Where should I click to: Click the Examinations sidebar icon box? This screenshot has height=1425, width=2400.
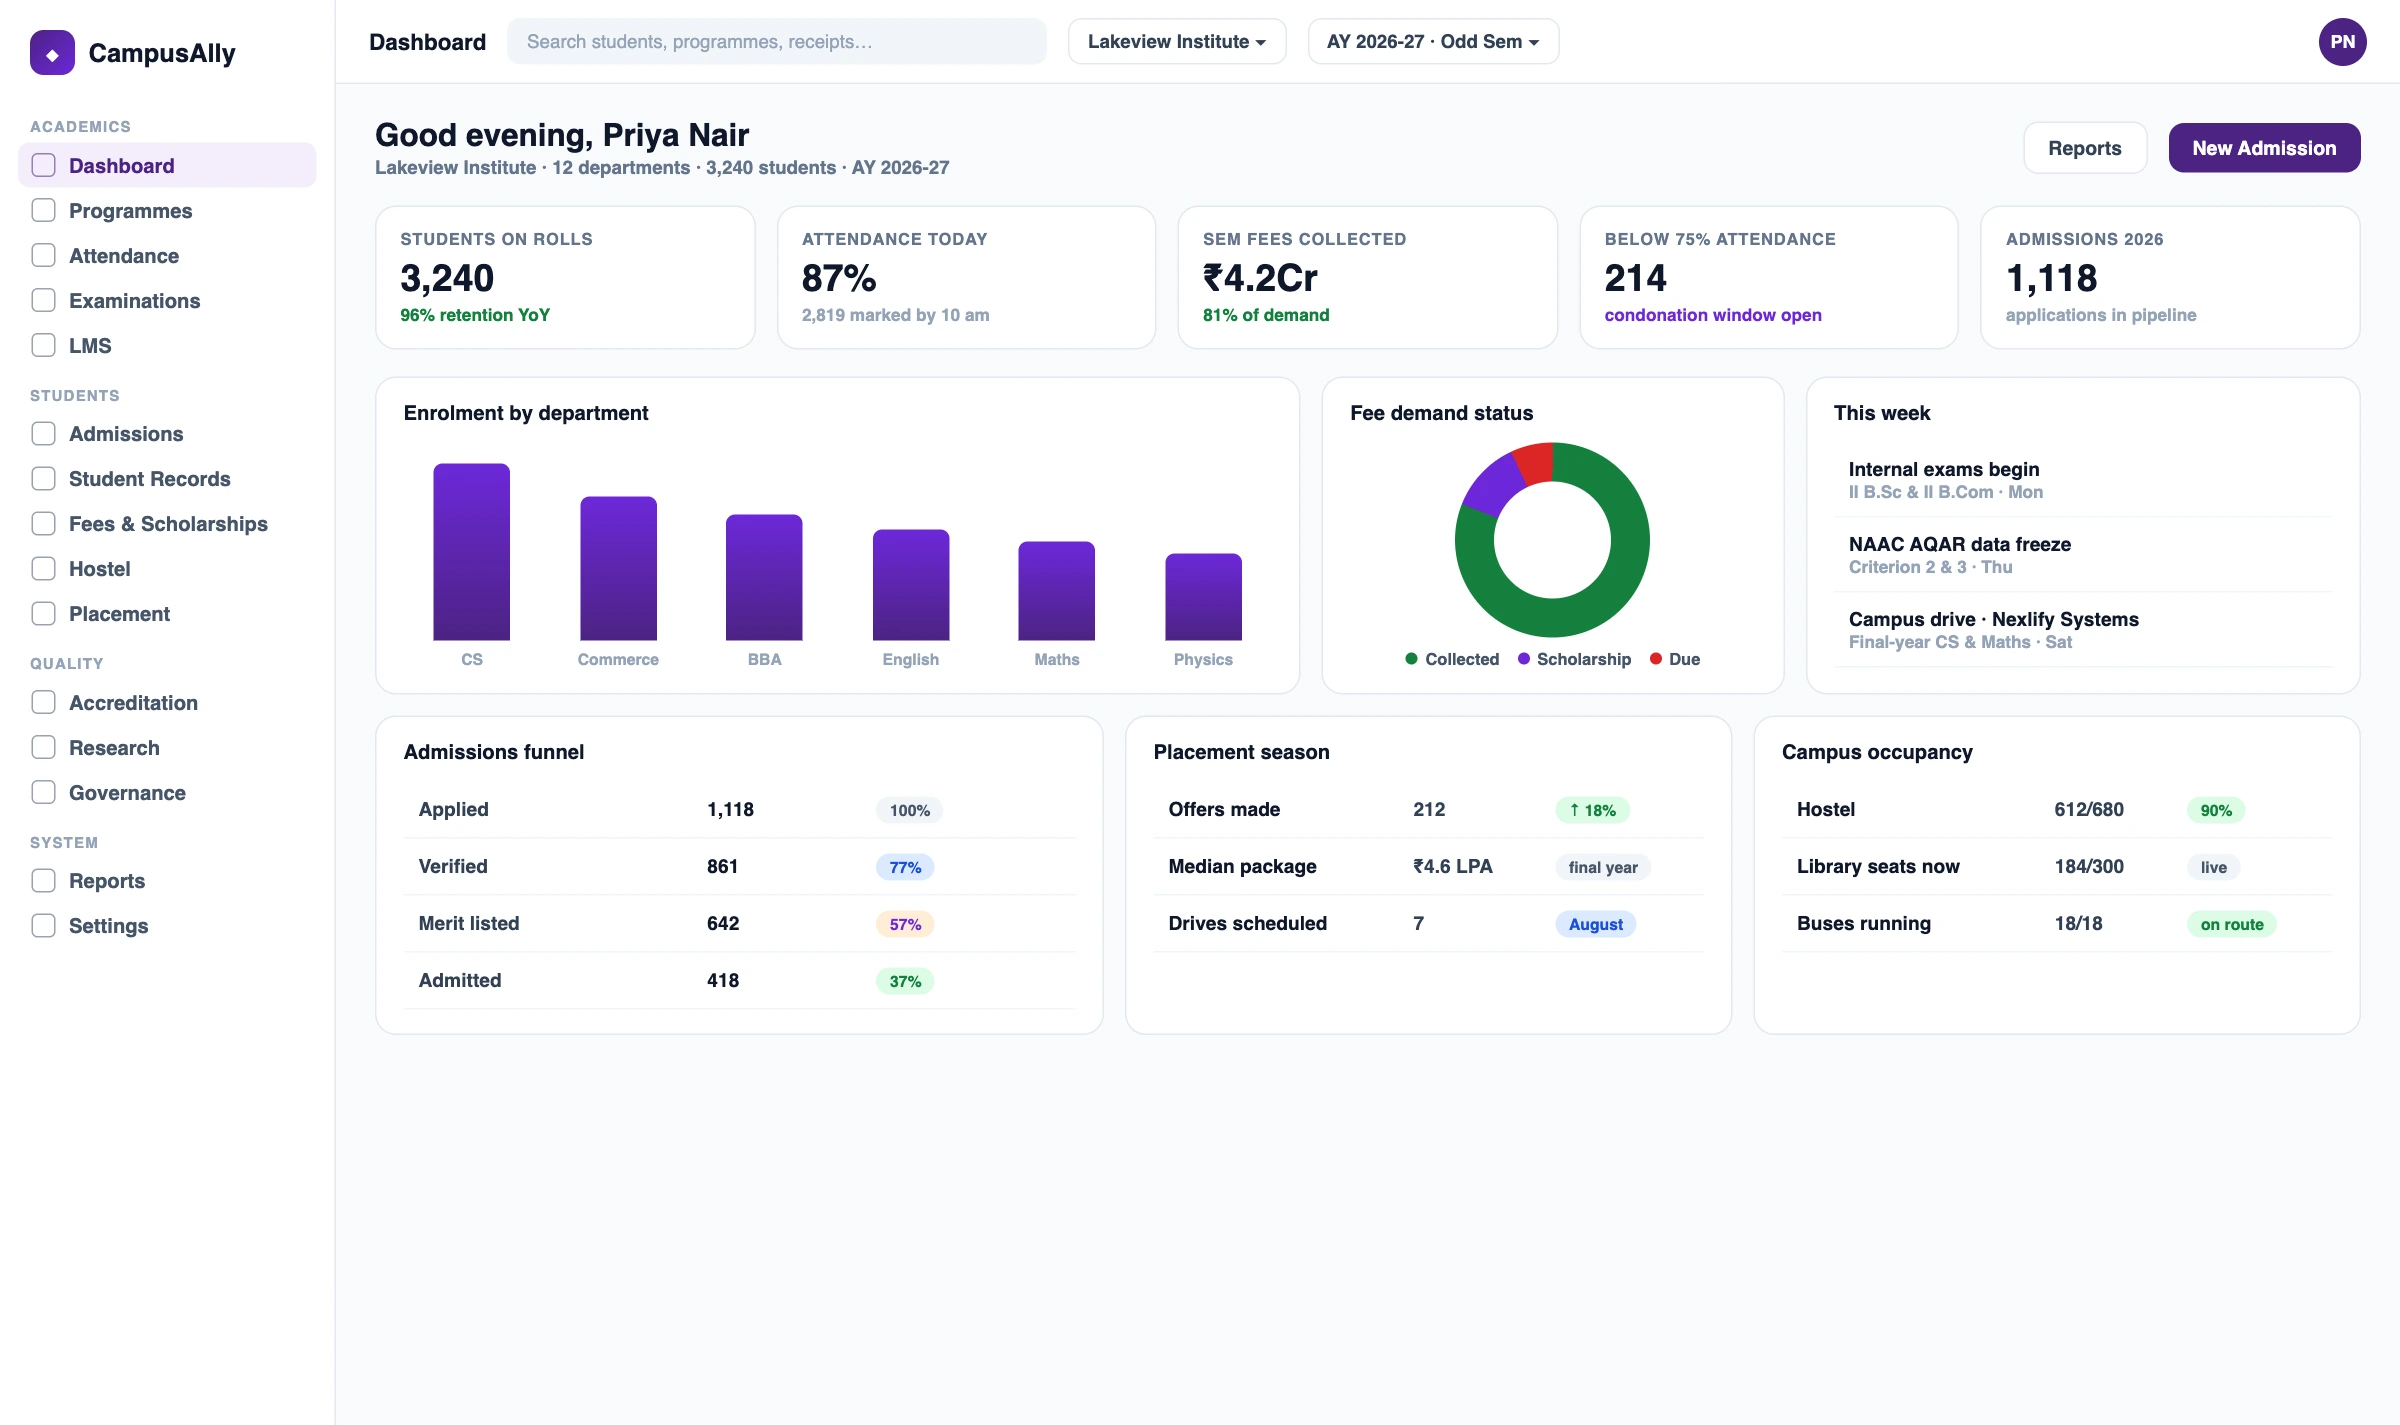tap(43, 300)
